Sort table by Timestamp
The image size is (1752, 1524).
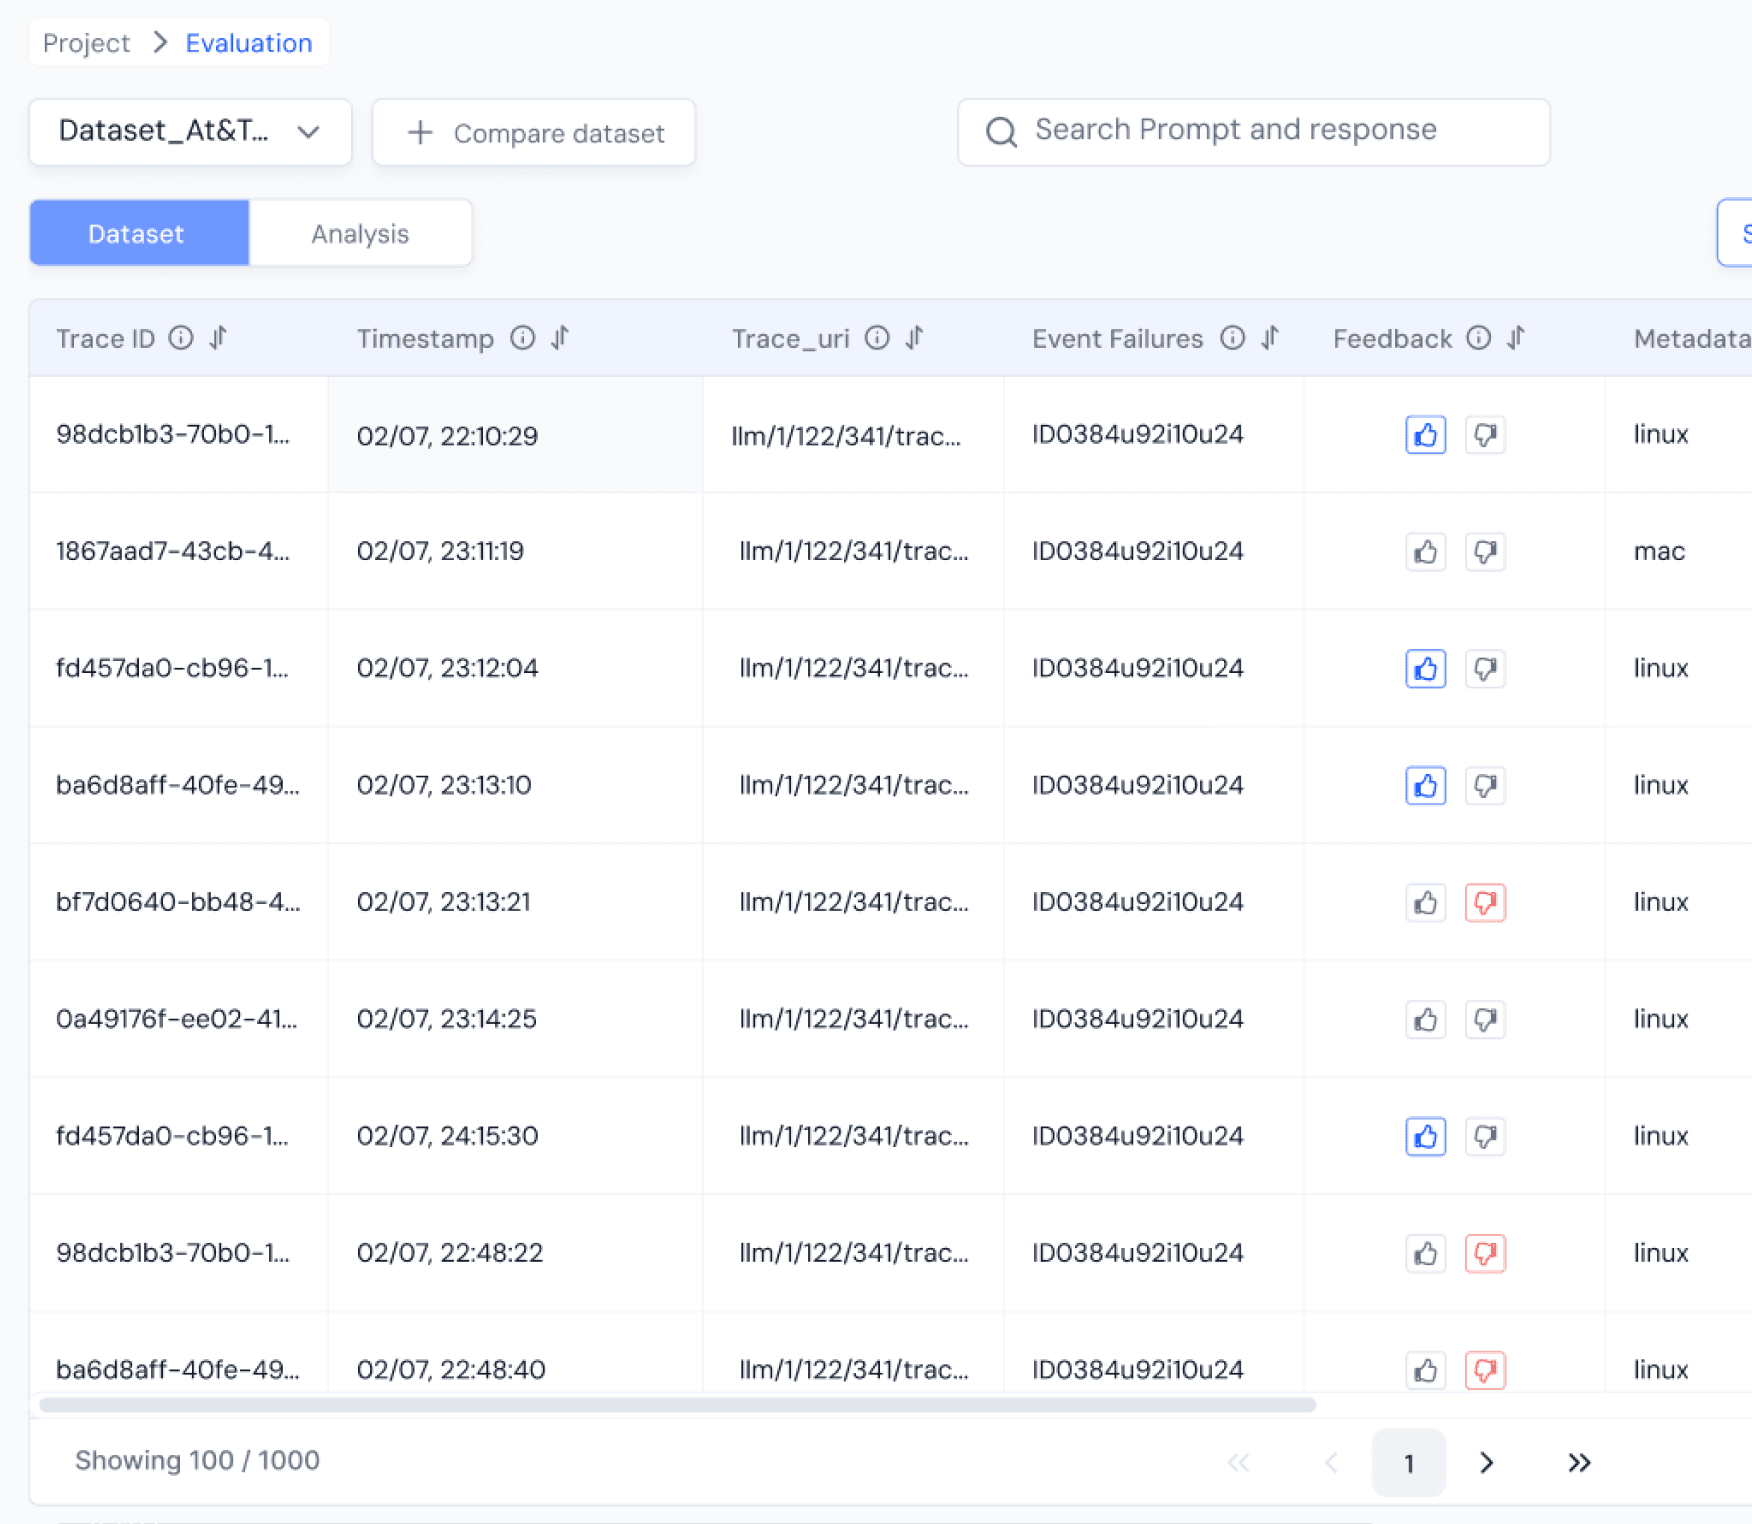tap(560, 338)
